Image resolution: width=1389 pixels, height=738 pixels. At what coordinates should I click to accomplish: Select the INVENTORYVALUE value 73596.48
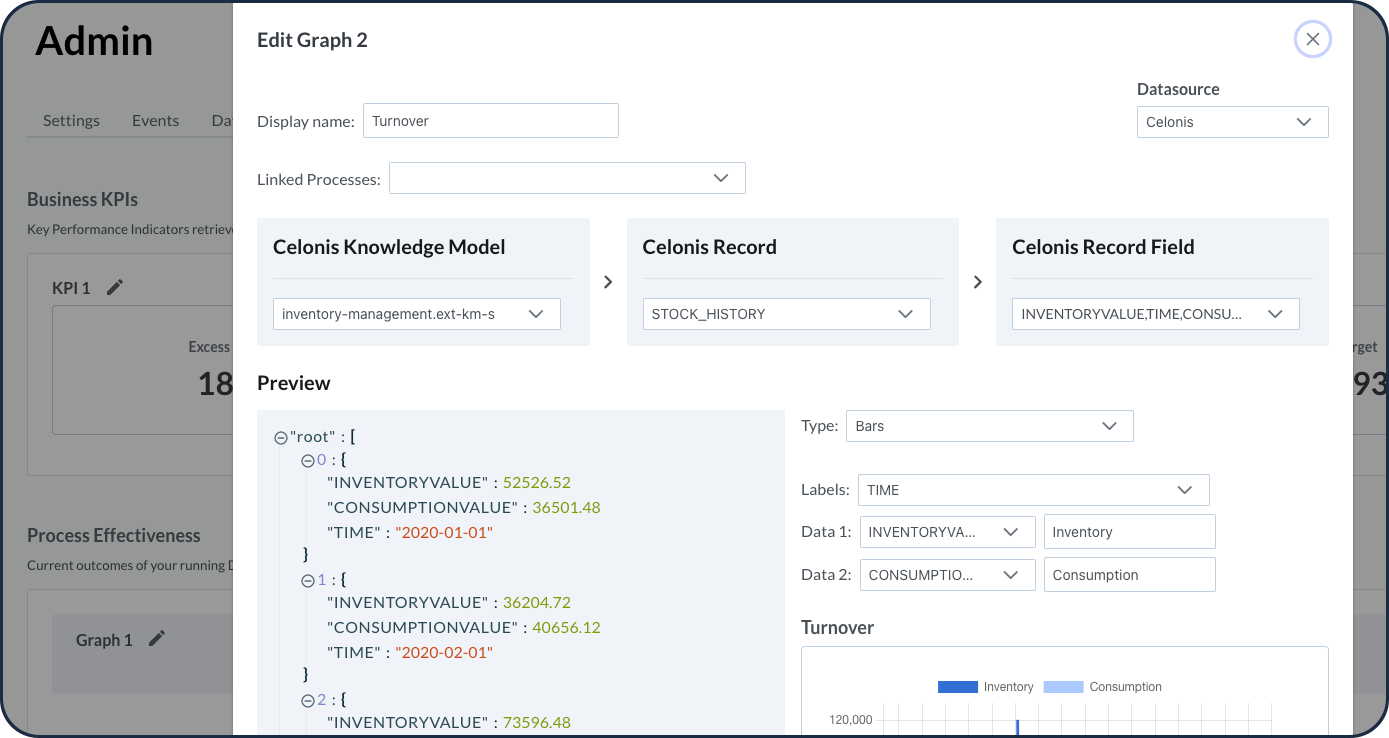[x=537, y=722]
